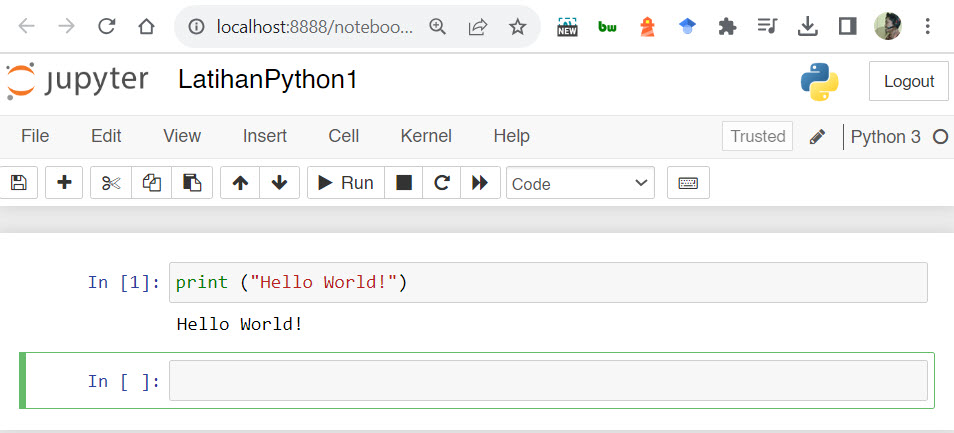Image resolution: width=954 pixels, height=433 pixels.
Task: Click the Trusted notebook indicator
Action: pyautogui.click(x=757, y=136)
